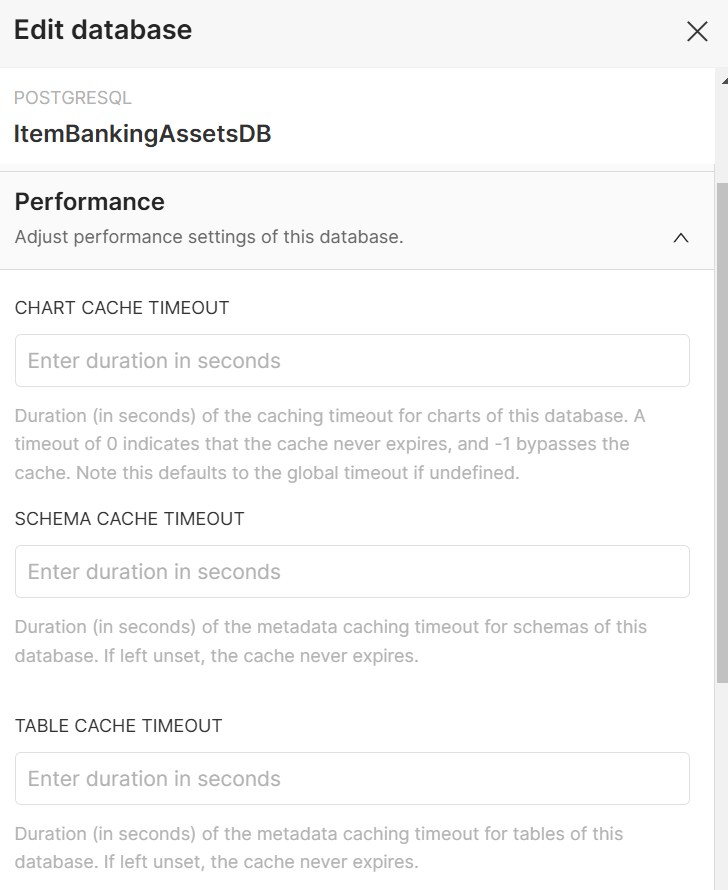Select the SCHEMA CACHE TIMEOUT label
Image resolution: width=728 pixels, height=890 pixels.
(x=130, y=519)
